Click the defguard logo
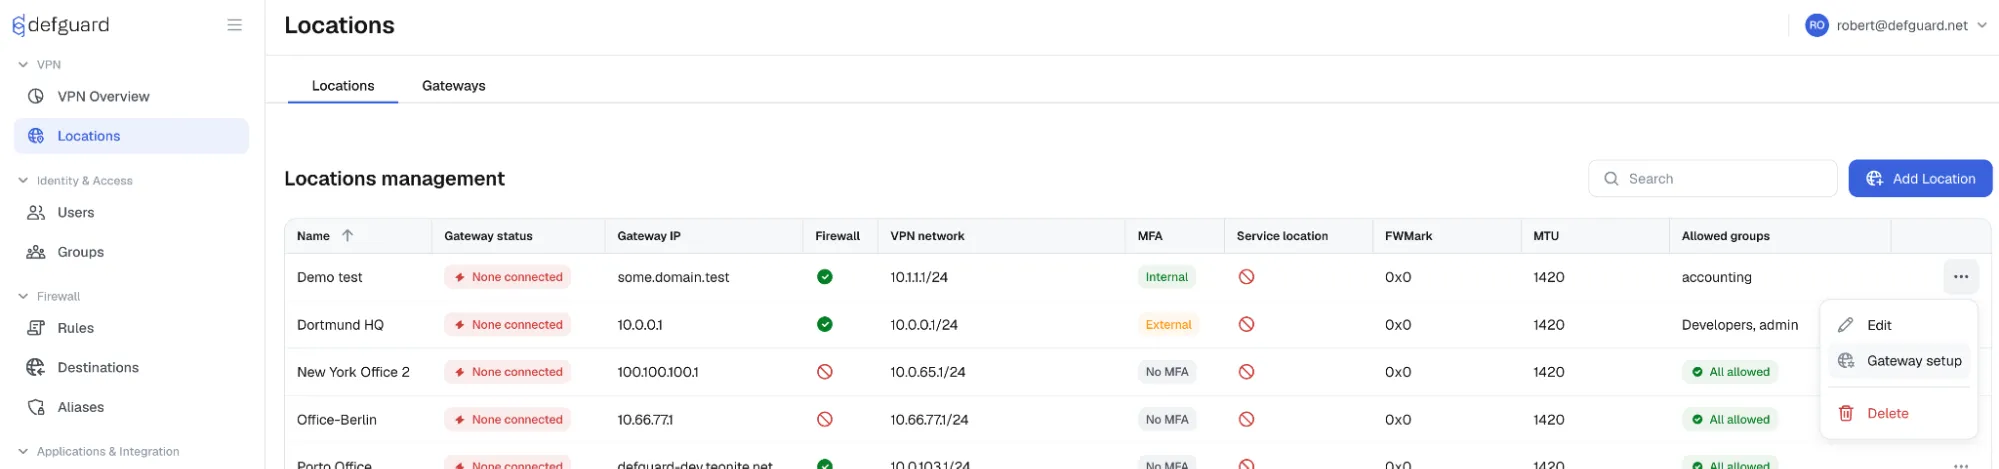Image resolution: width=1999 pixels, height=469 pixels. 60,25
